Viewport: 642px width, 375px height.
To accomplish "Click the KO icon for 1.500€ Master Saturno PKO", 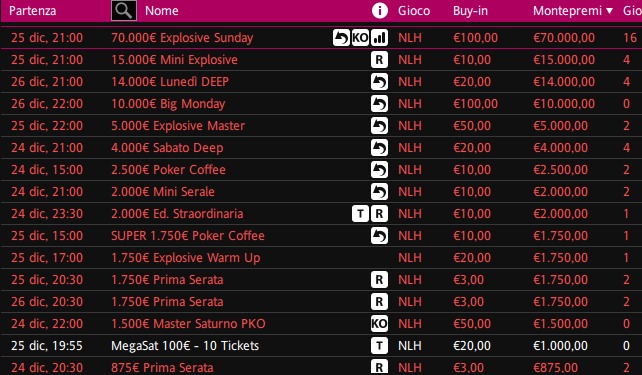I will point(380,324).
